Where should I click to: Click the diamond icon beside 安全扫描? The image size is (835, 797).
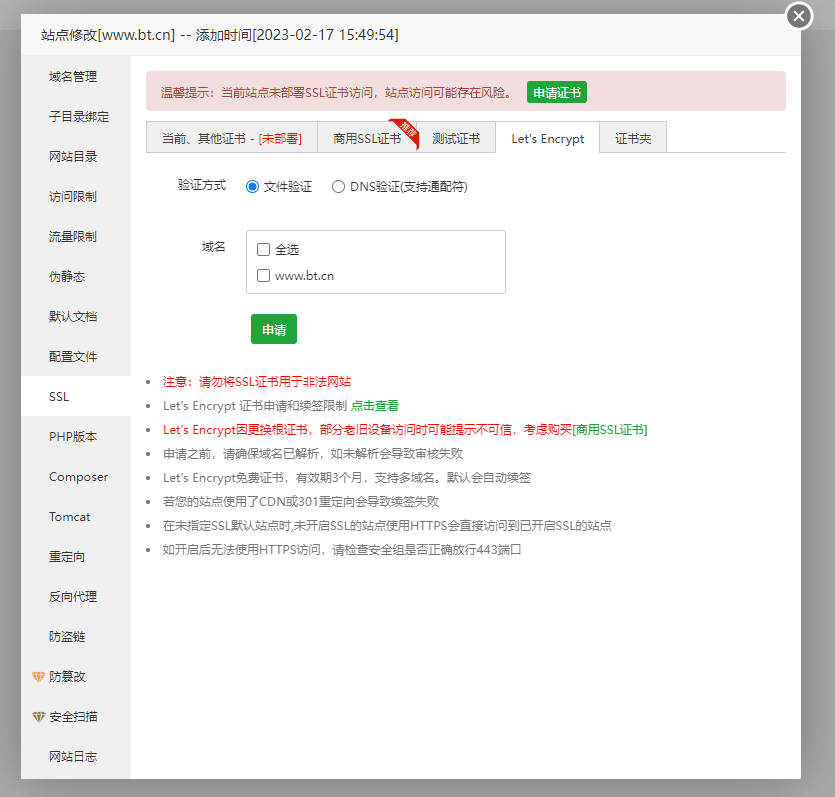(x=39, y=717)
